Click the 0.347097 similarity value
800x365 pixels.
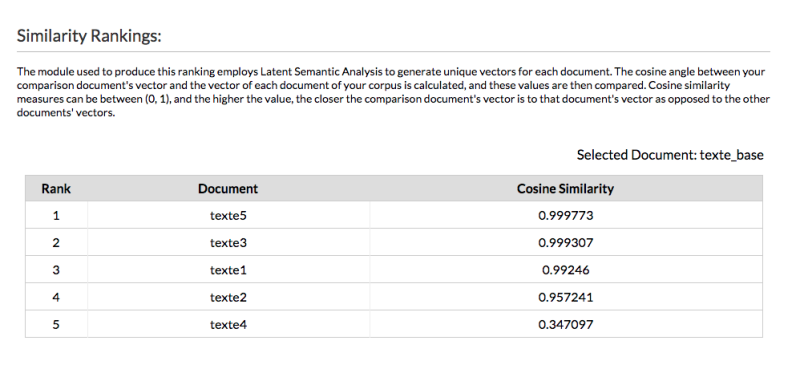click(x=565, y=324)
